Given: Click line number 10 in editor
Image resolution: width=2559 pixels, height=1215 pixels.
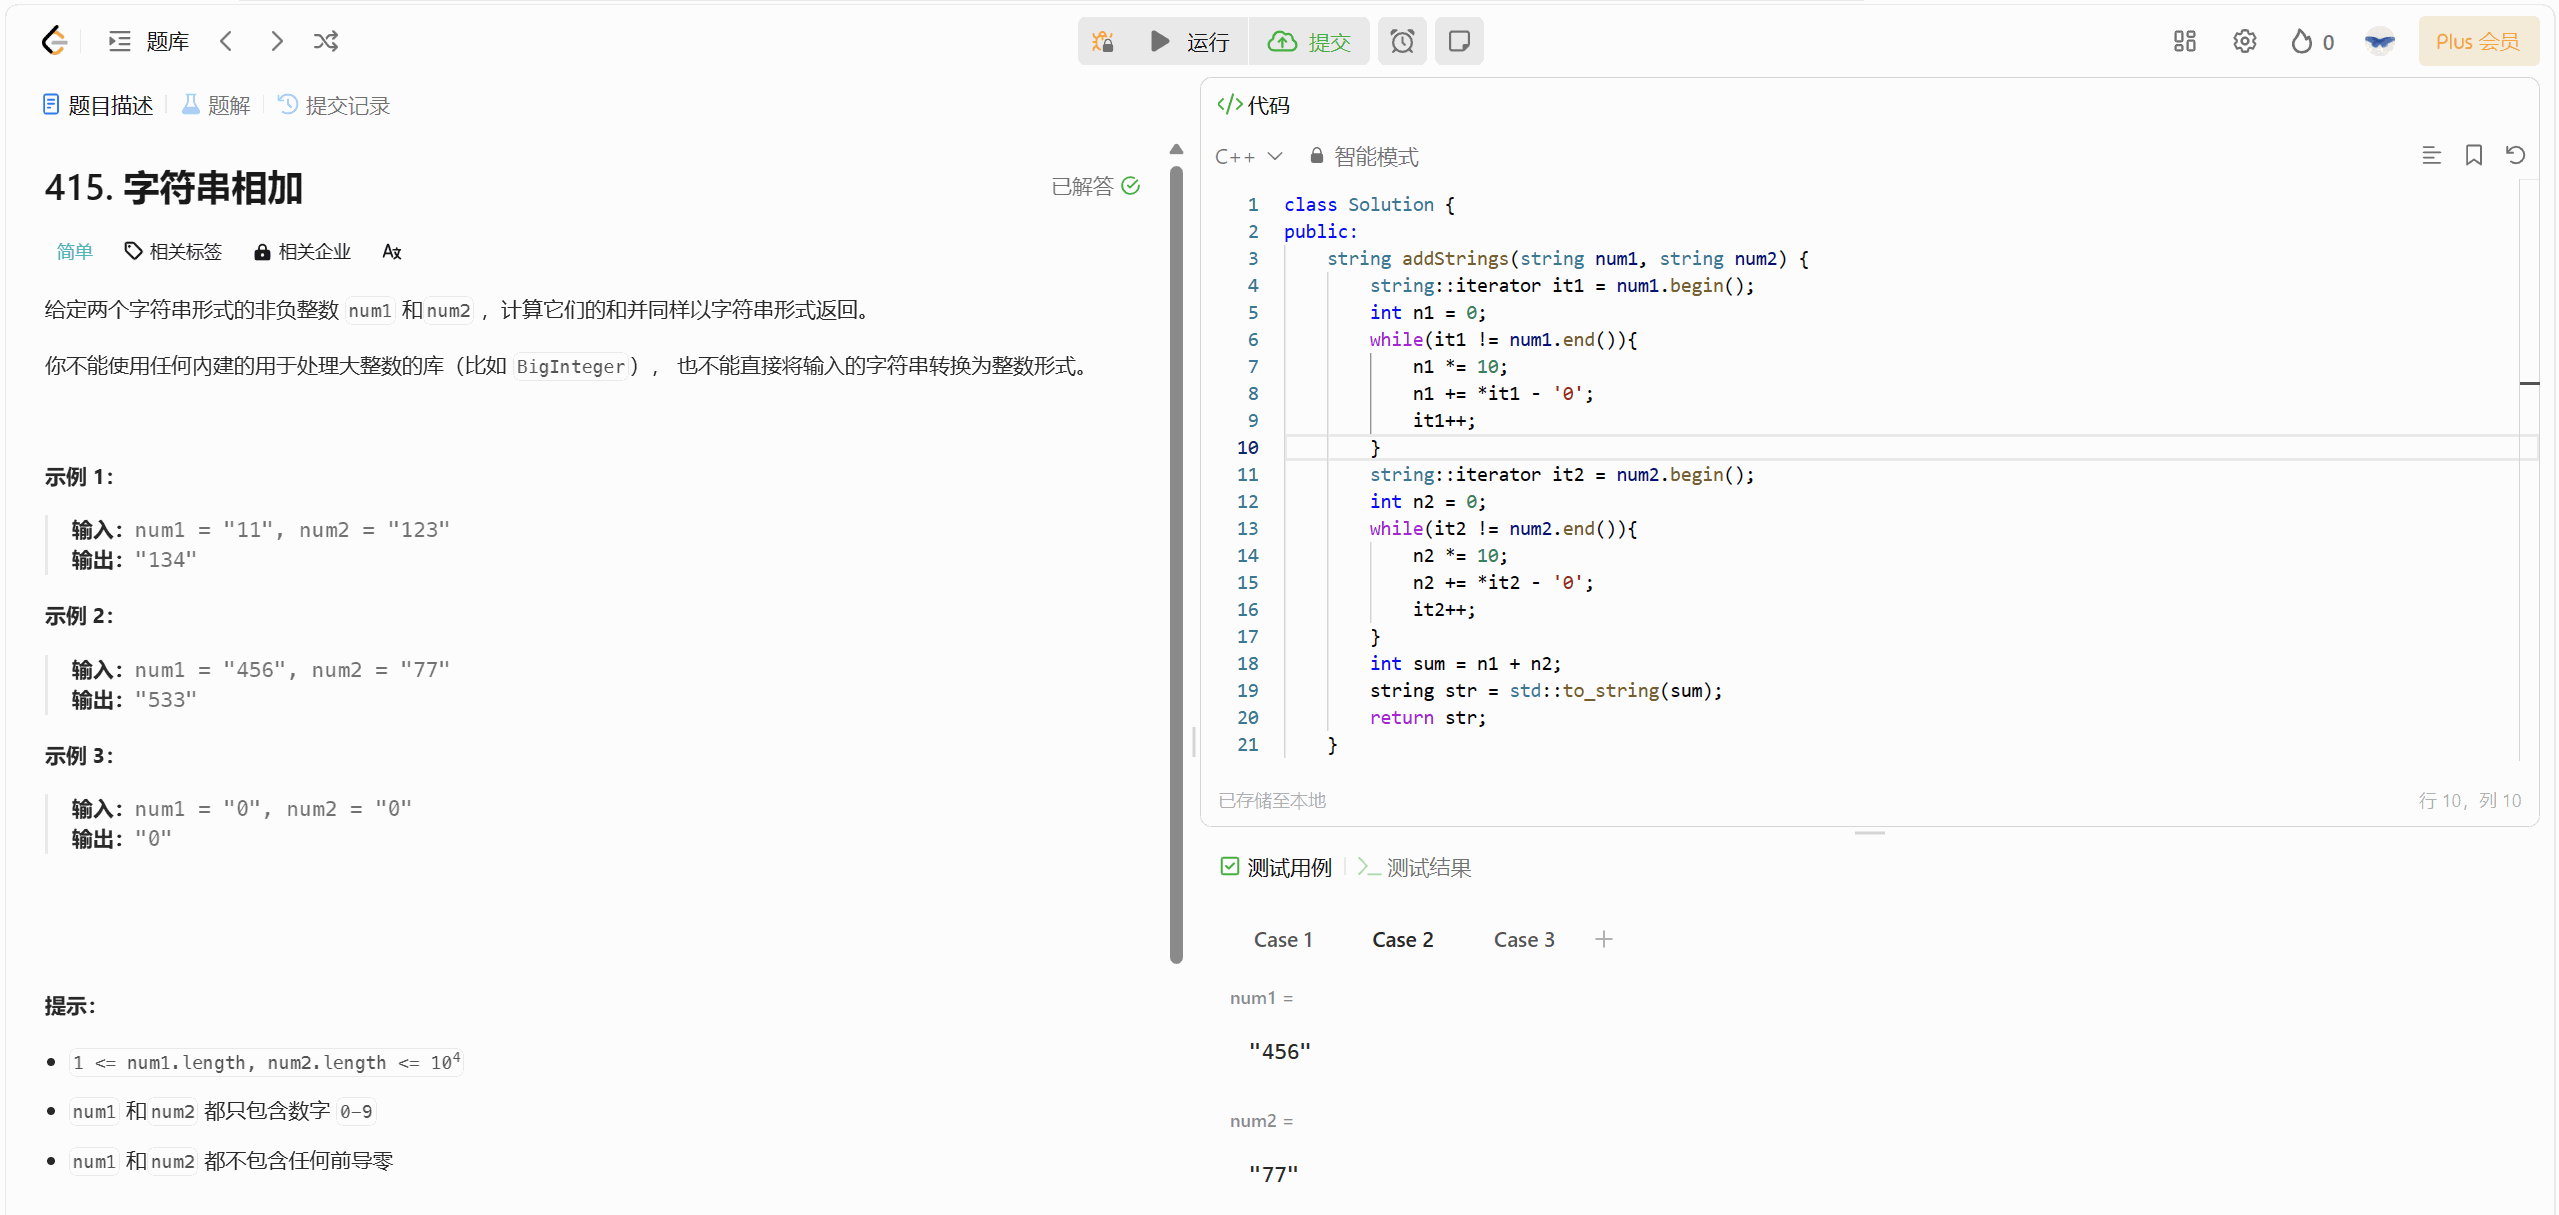Looking at the screenshot, I should pyautogui.click(x=1248, y=447).
